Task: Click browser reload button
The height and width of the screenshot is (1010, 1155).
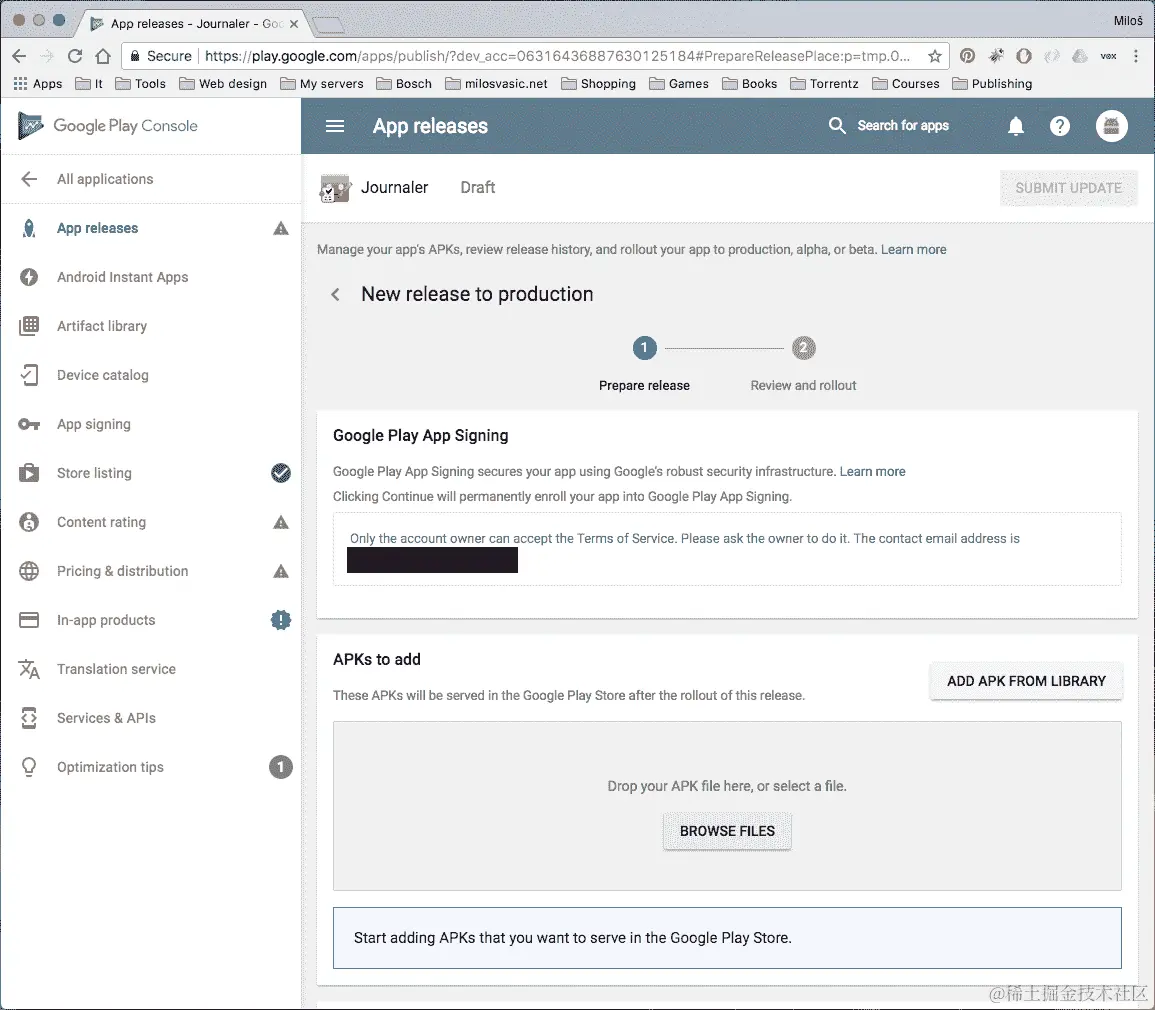Action: pos(74,56)
